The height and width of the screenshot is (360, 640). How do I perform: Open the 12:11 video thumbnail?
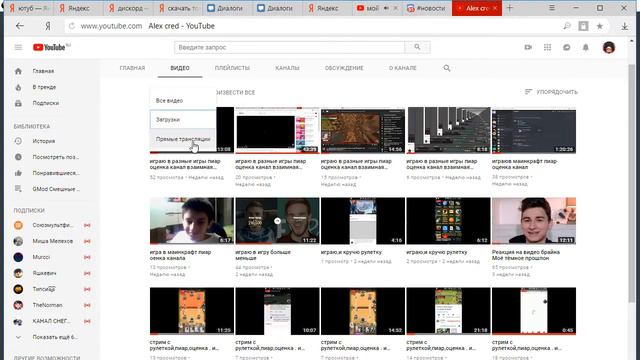tap(534, 221)
